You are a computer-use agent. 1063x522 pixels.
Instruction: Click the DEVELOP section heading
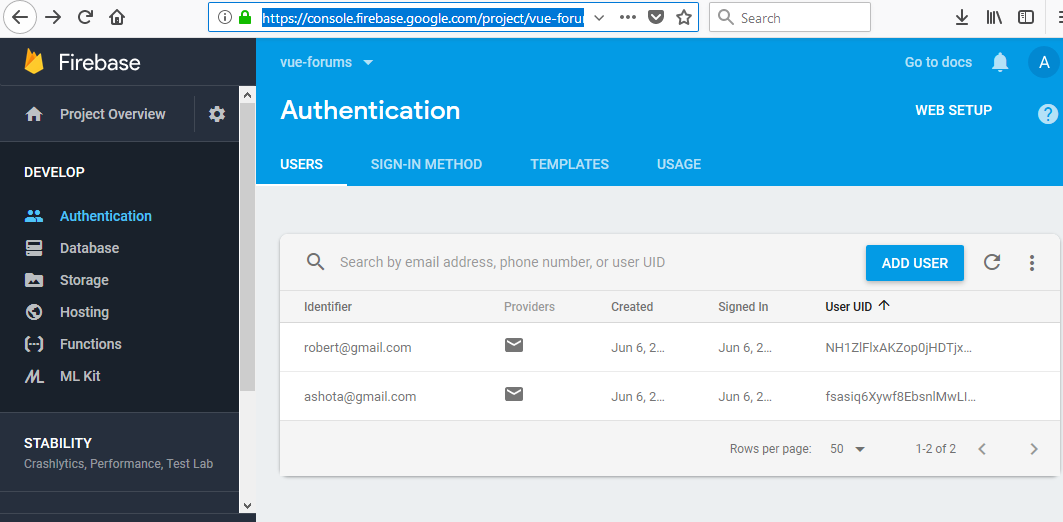[x=54, y=172]
